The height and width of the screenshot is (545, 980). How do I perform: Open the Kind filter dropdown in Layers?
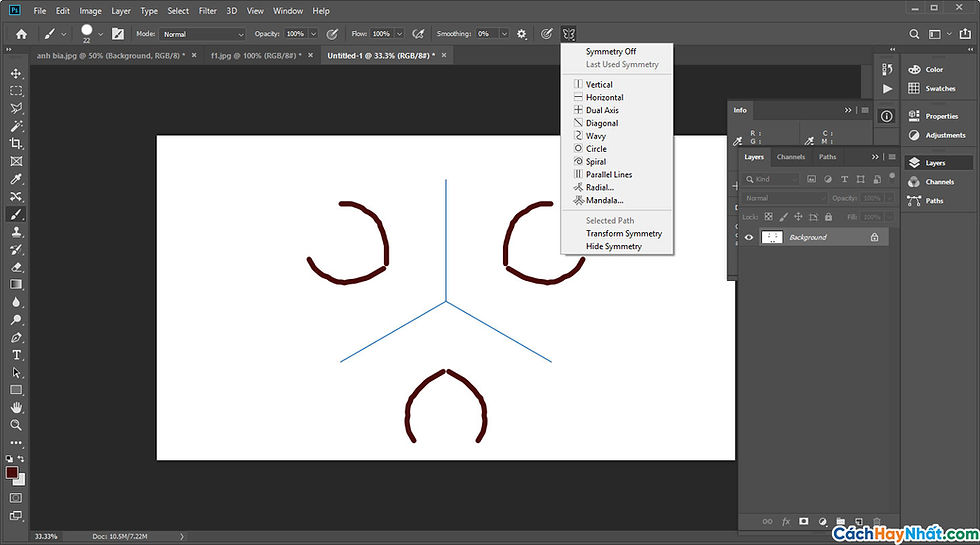(x=771, y=179)
